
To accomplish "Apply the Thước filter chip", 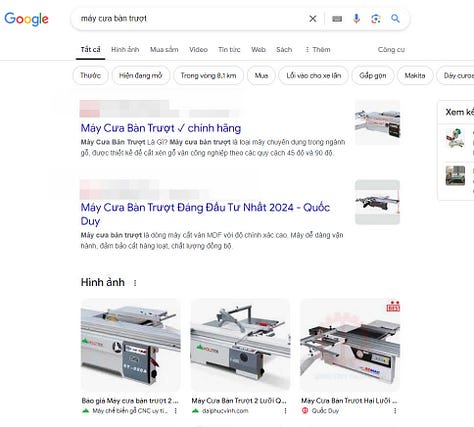I will (90, 76).
